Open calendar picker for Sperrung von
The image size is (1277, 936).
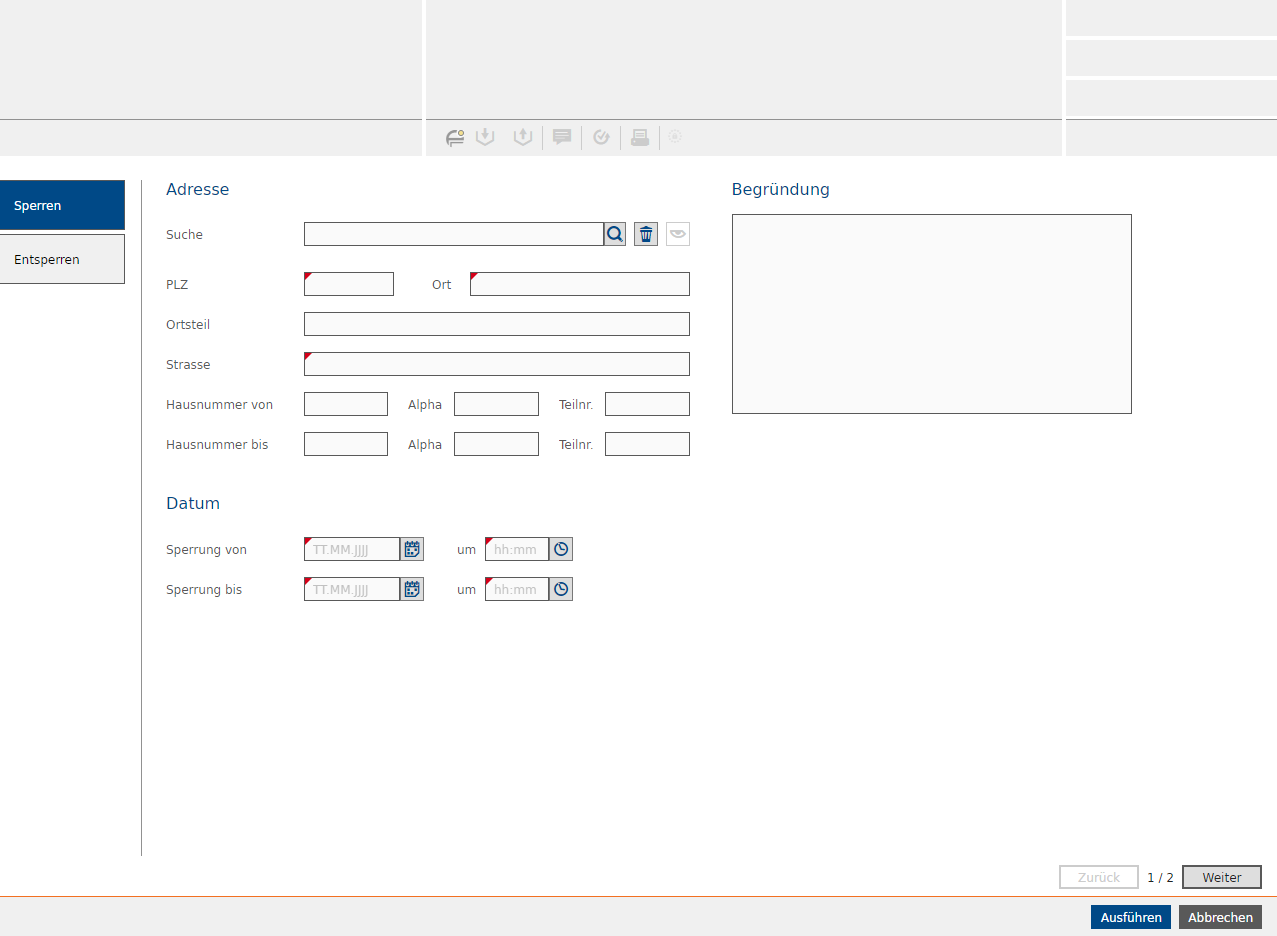[412, 549]
